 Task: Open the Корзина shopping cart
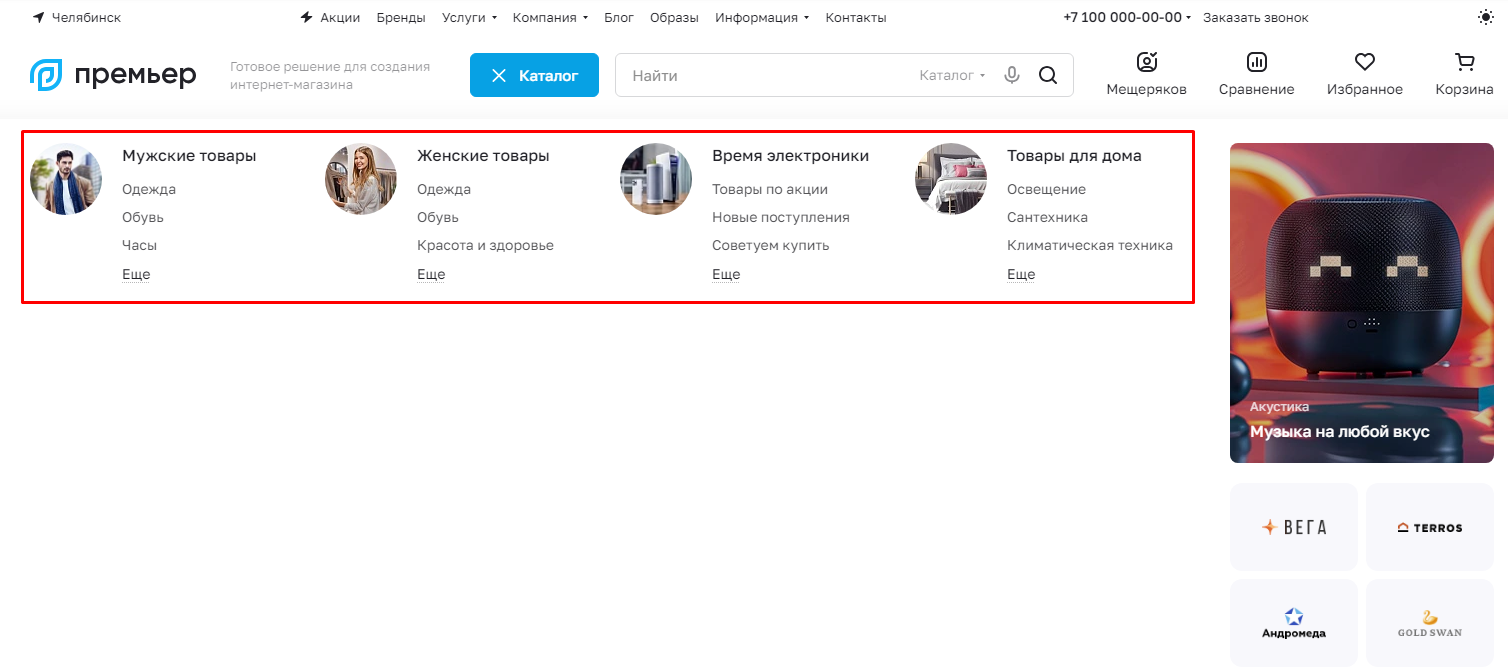tap(1464, 75)
